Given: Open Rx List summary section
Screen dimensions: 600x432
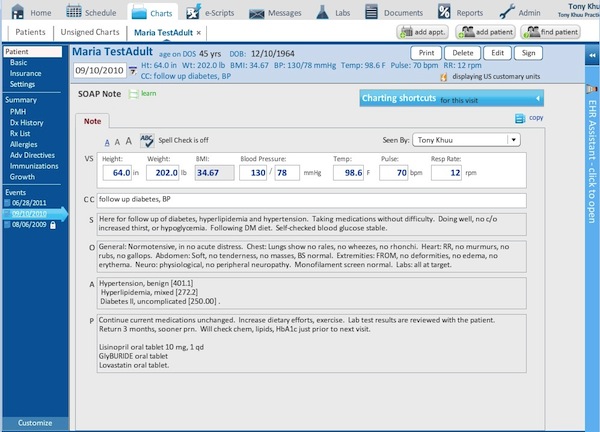Looking at the screenshot, I should coord(20,134).
